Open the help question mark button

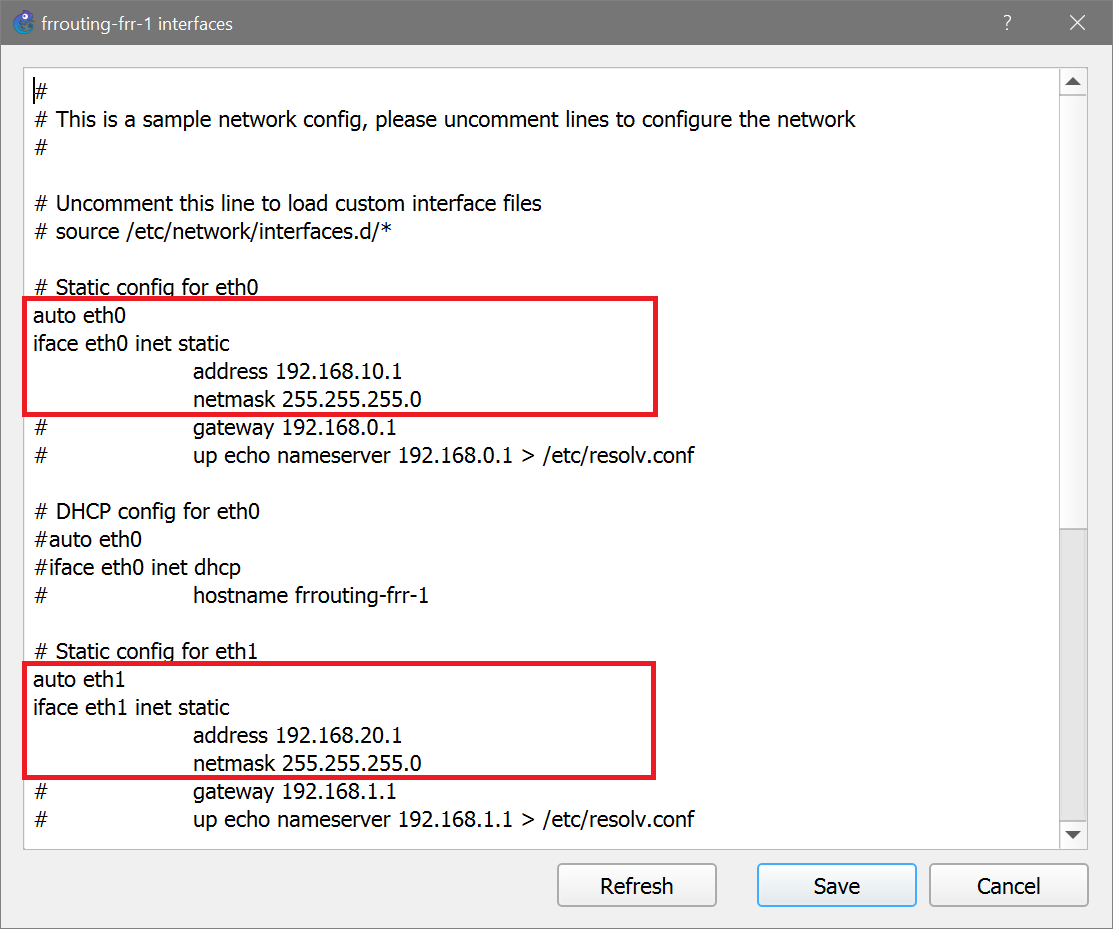pos(1006,22)
